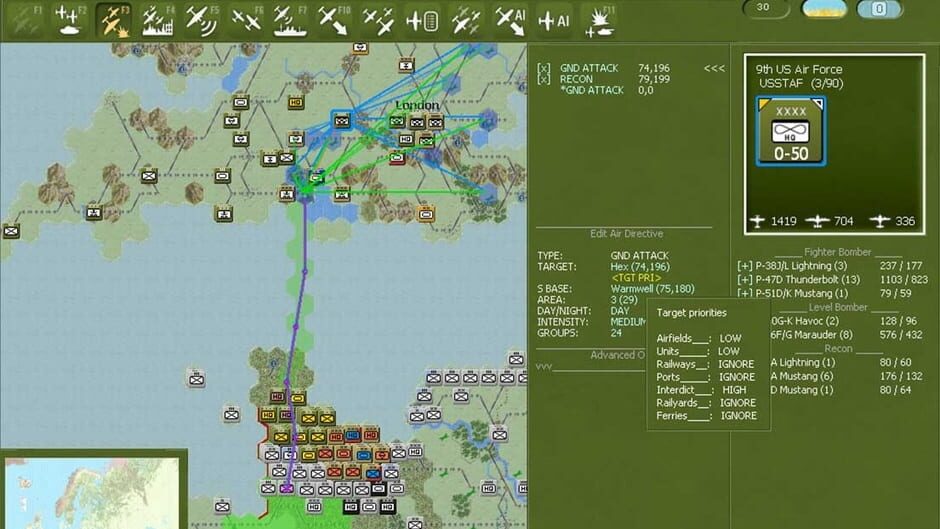Set the Airfields priority LOW value
The image size is (940, 529).
coord(730,338)
